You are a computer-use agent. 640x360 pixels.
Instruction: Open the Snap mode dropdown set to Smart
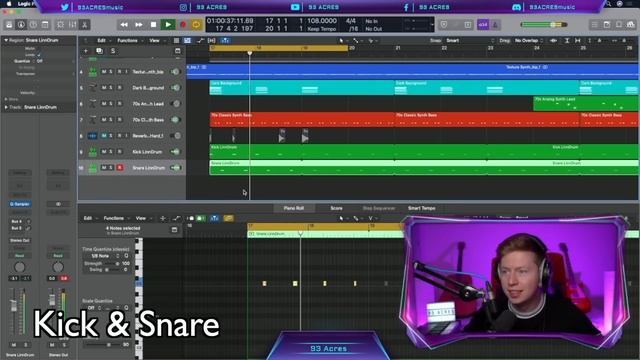tap(469, 40)
